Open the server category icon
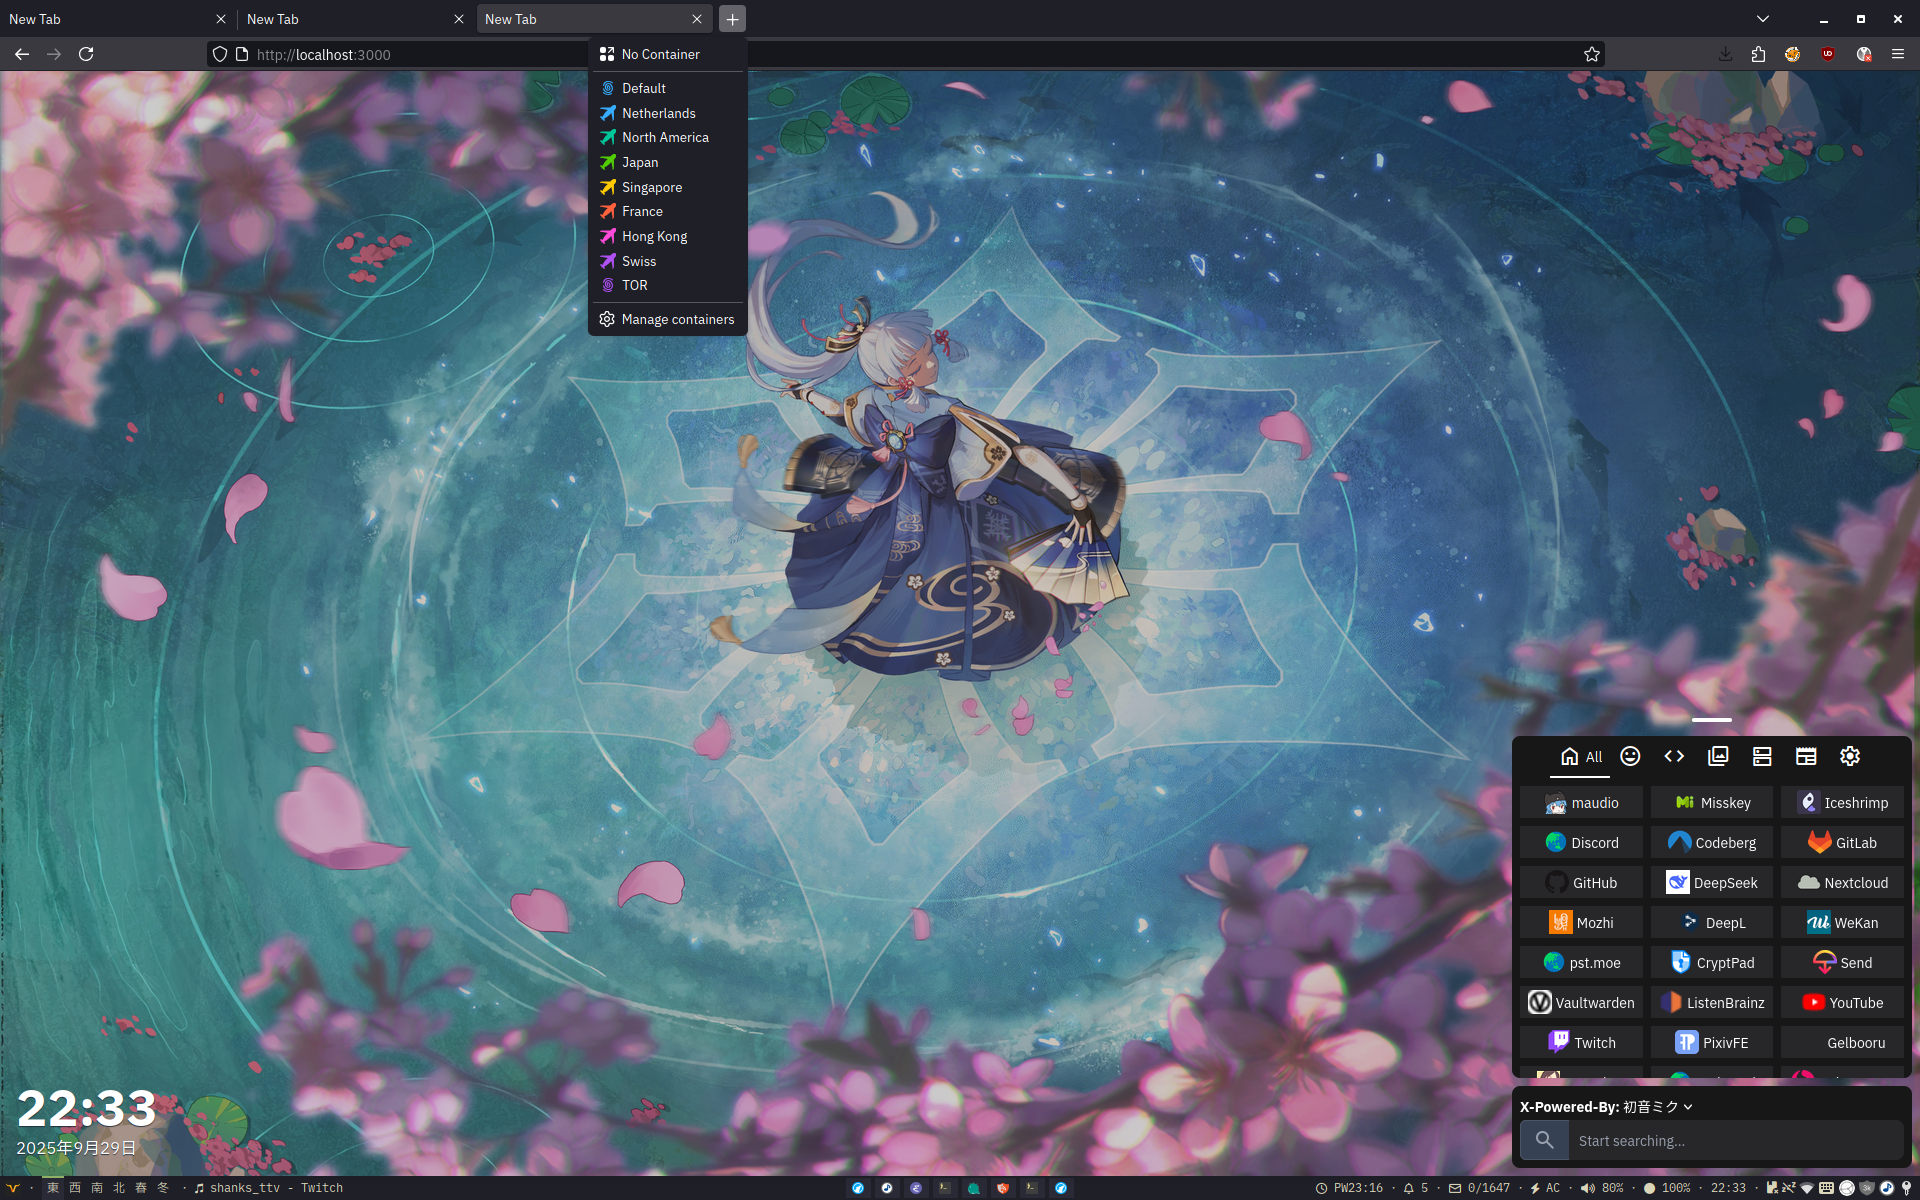The width and height of the screenshot is (1920, 1200). 1762,756
